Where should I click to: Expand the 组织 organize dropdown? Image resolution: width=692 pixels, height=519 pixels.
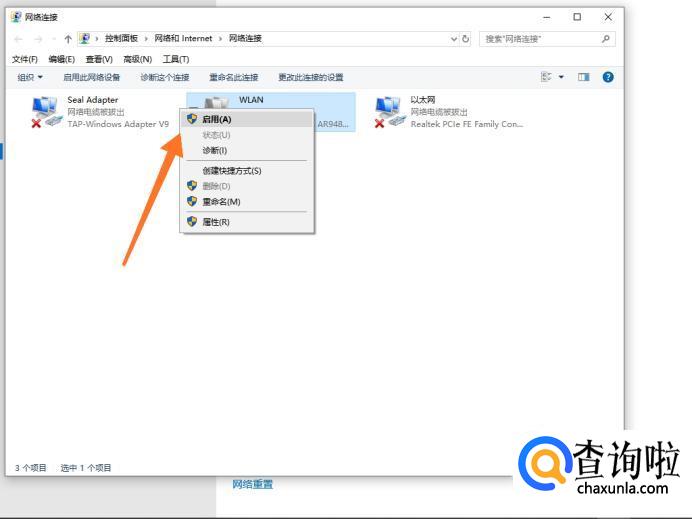(30, 77)
